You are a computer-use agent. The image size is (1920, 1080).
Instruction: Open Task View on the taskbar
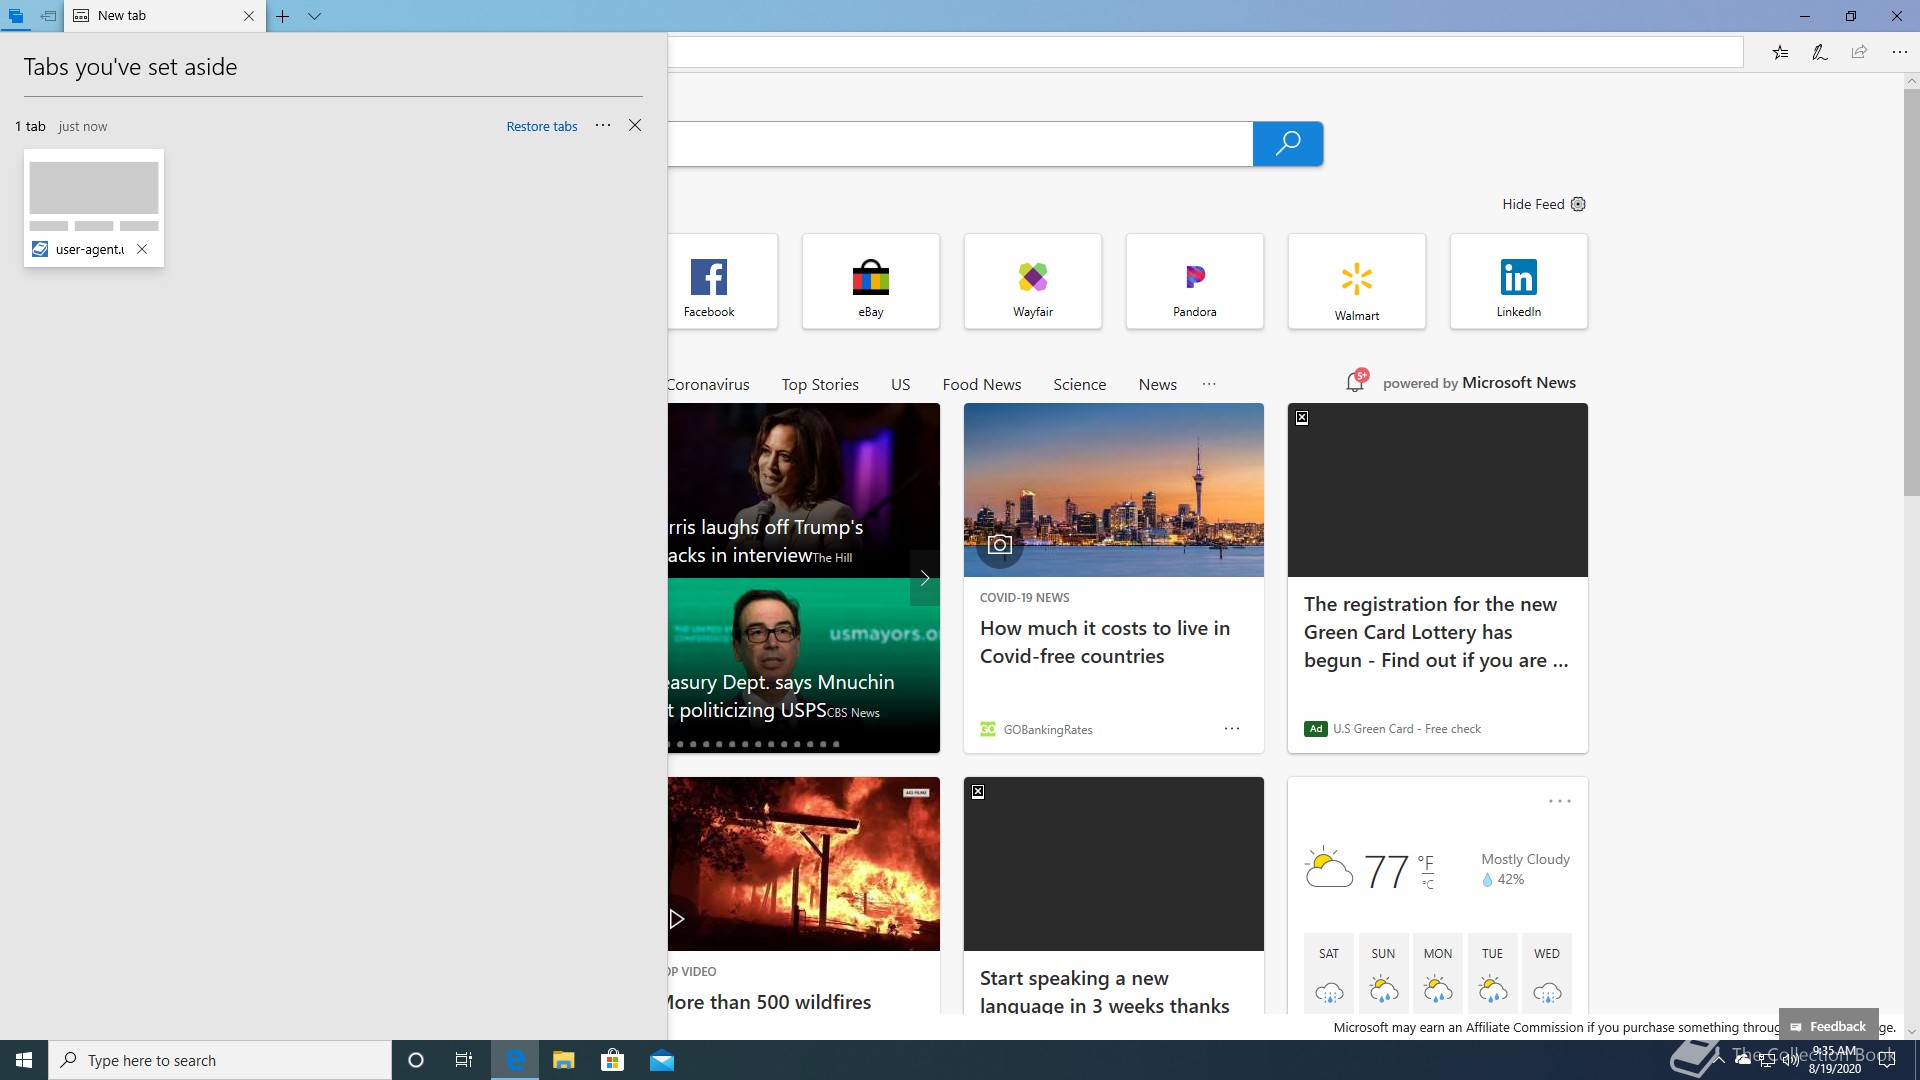(x=464, y=1060)
